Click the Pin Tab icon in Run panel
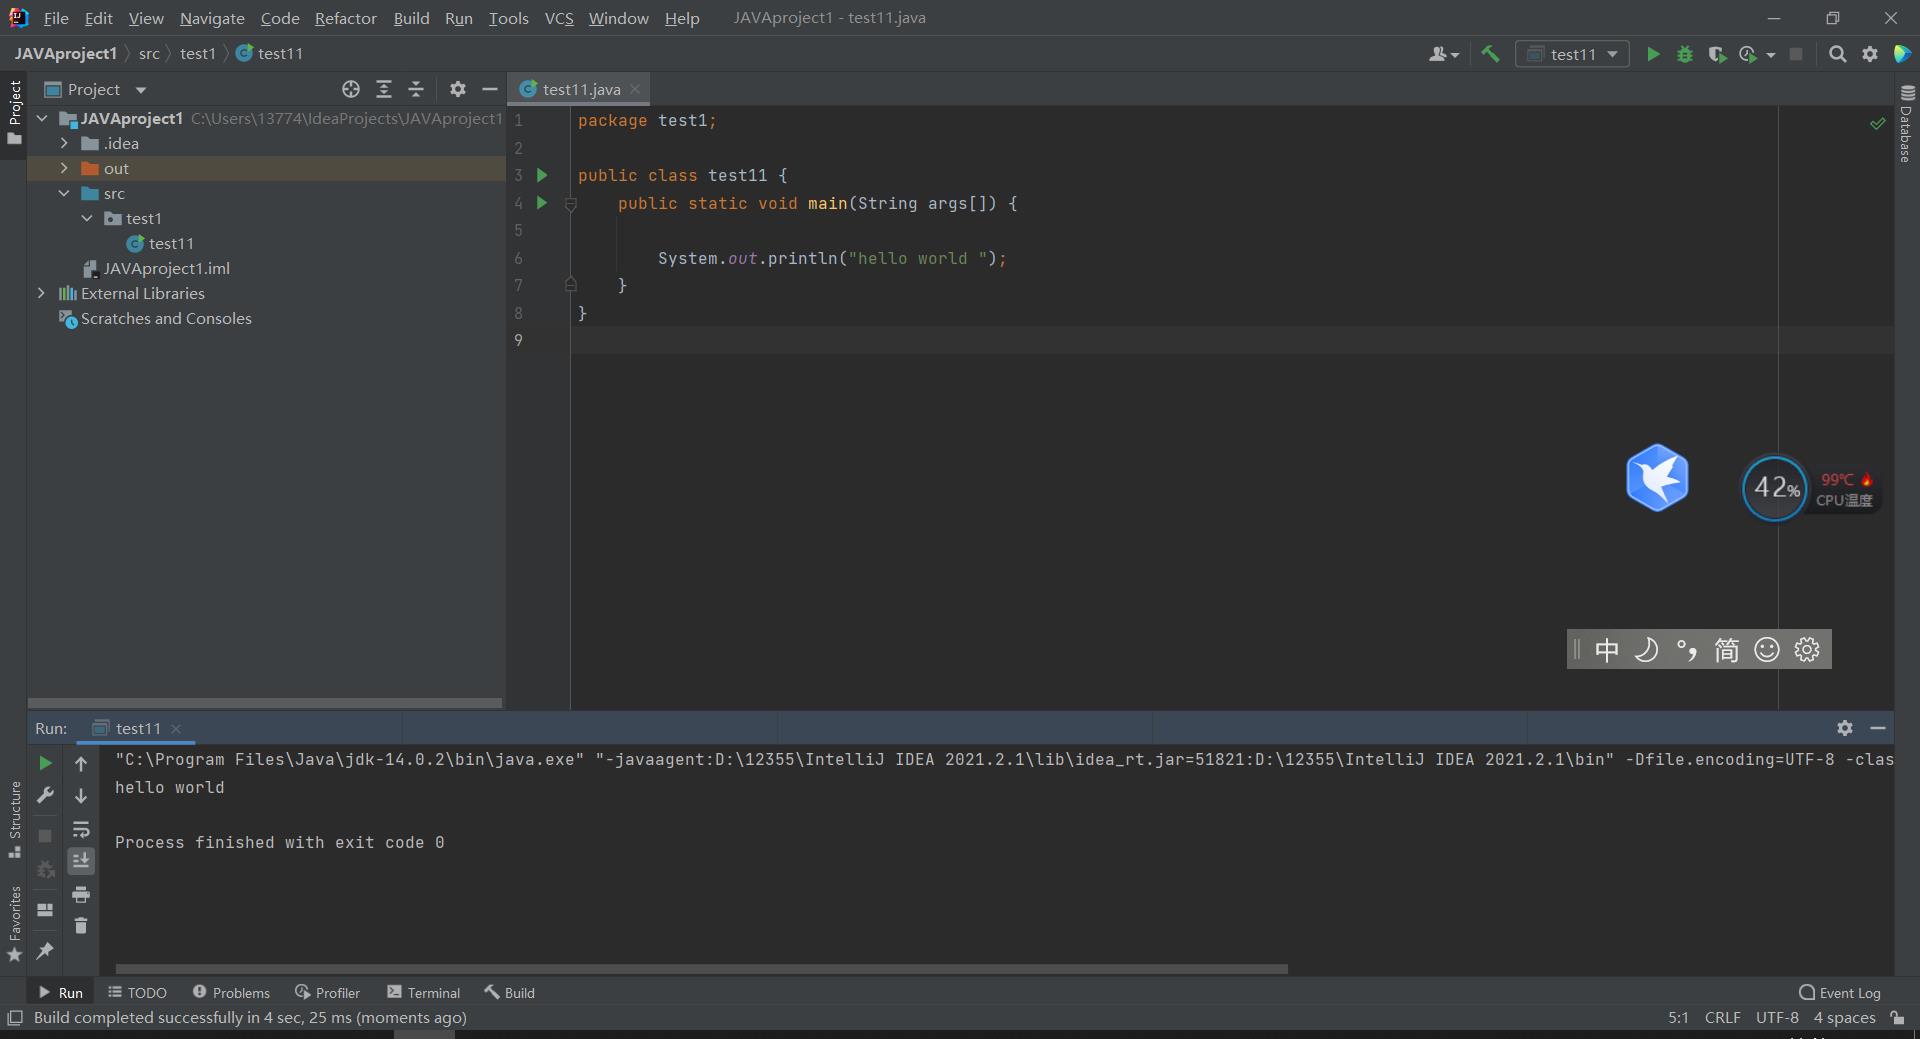The width and height of the screenshot is (1920, 1039). 45,951
